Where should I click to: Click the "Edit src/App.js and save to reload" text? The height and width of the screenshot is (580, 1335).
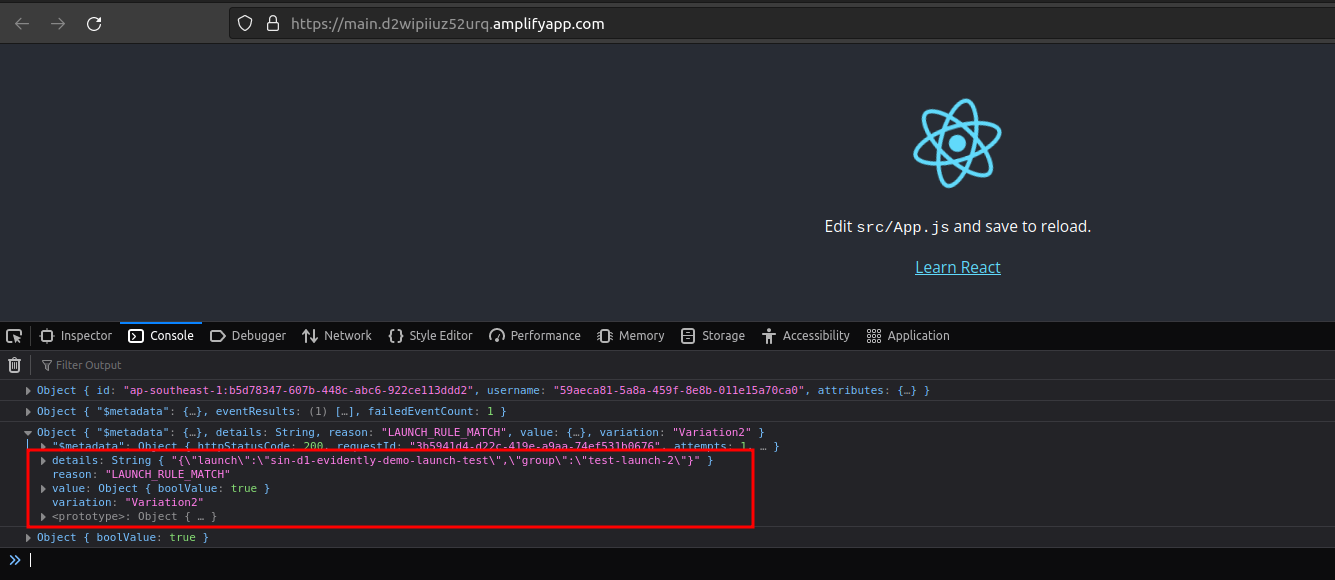pos(958,227)
